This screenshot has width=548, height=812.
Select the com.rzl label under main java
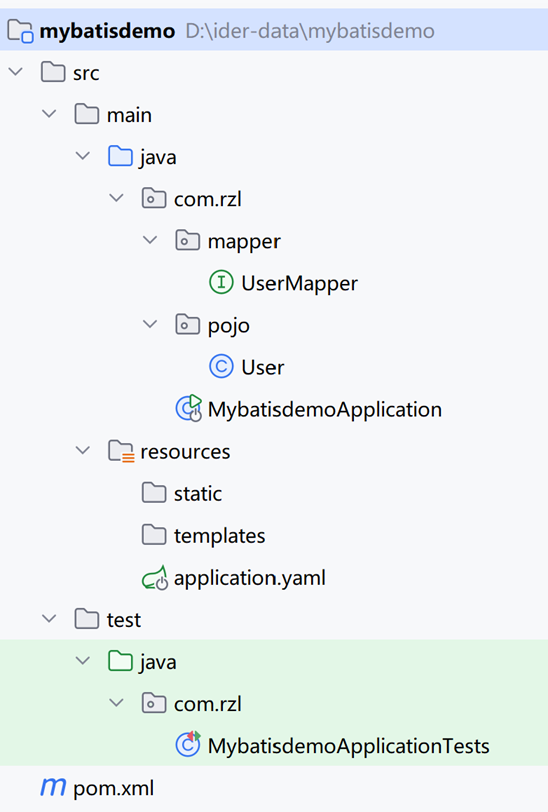pos(208,199)
